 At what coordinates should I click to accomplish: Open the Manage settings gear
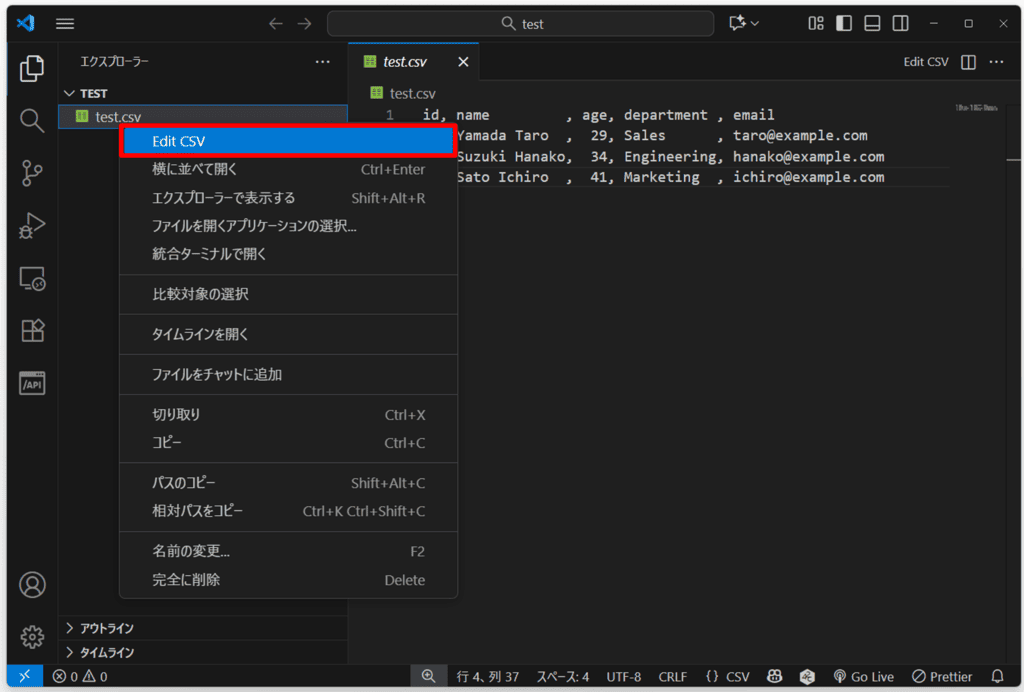click(32, 636)
